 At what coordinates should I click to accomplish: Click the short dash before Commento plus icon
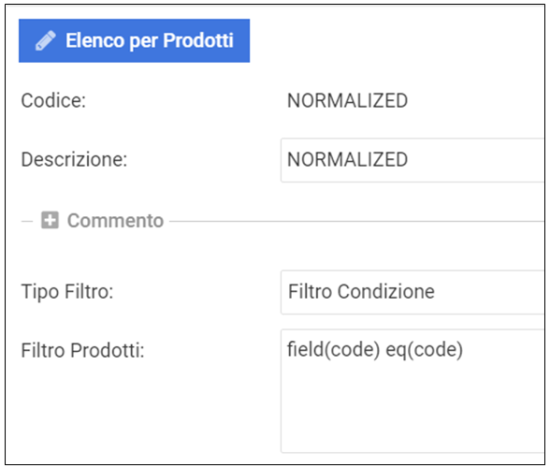[27, 221]
